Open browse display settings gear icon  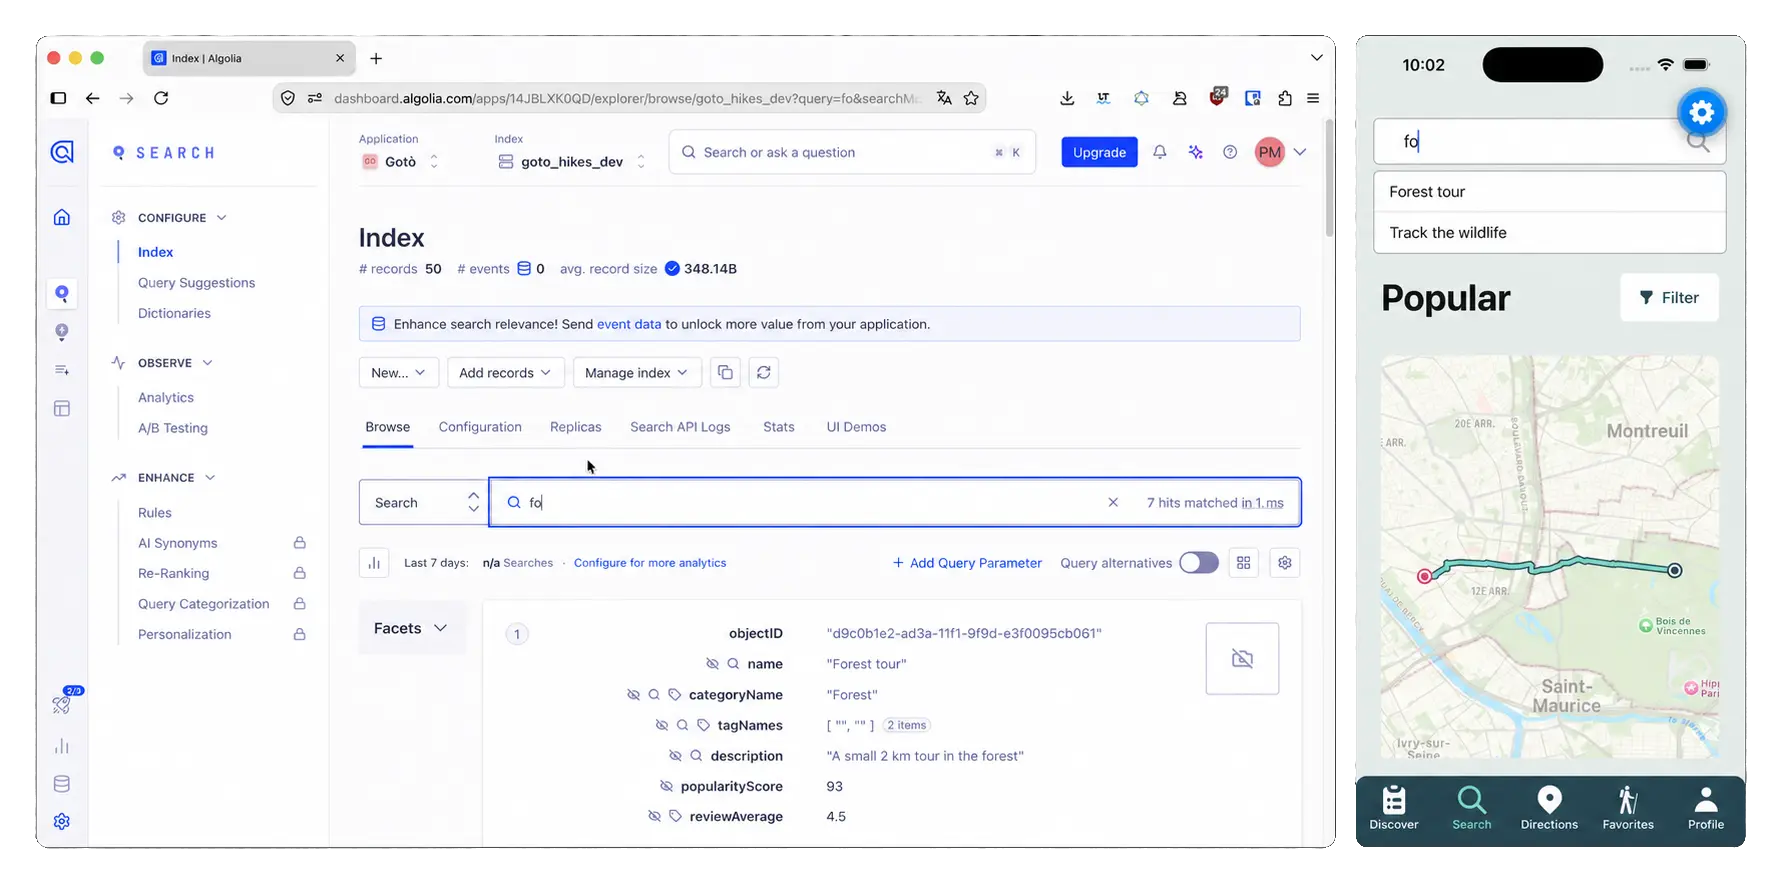(1285, 563)
